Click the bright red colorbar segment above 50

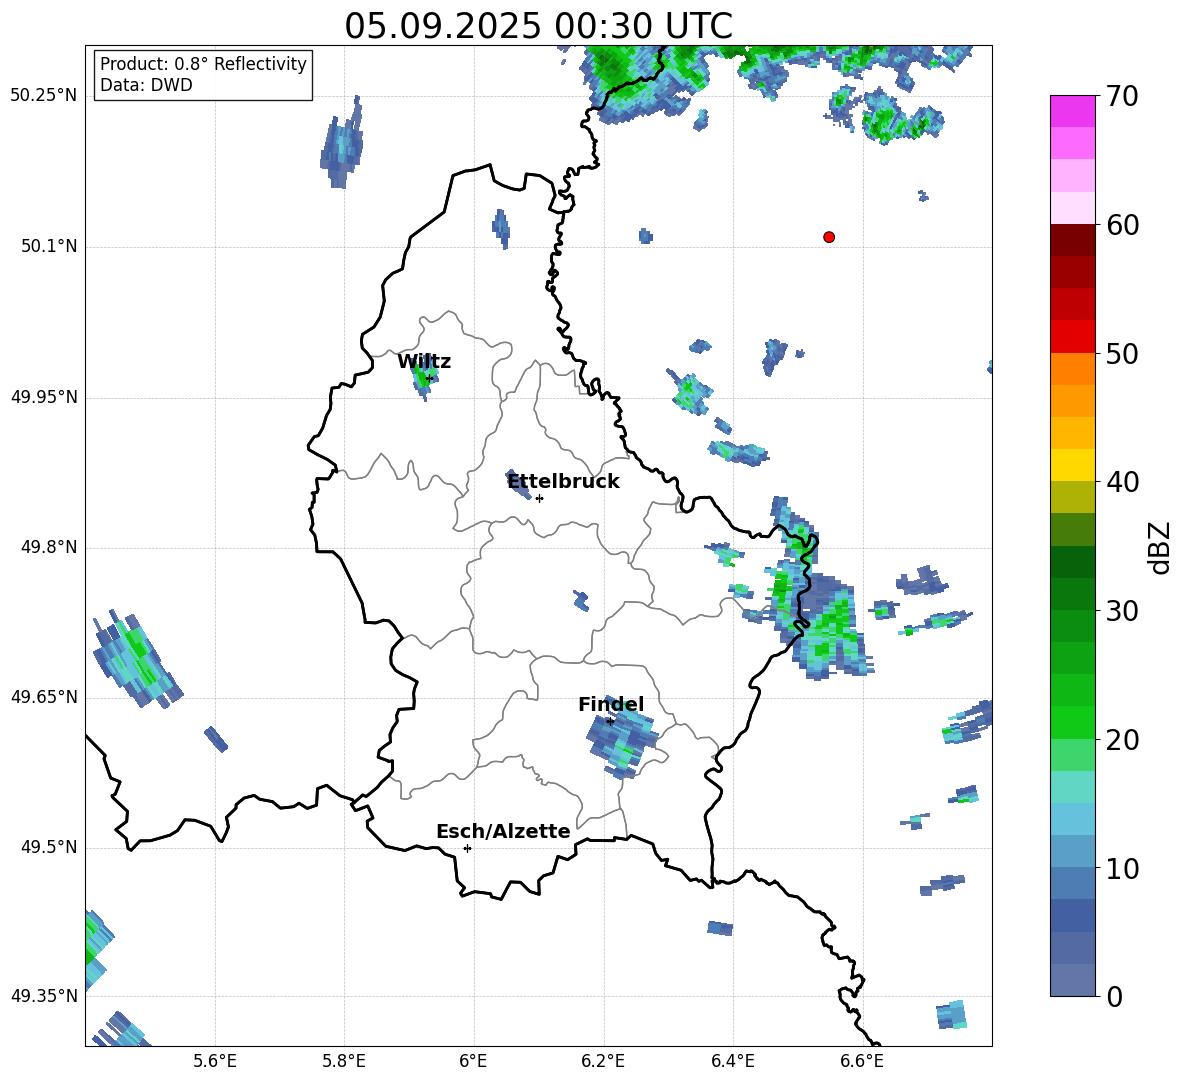[1072, 337]
